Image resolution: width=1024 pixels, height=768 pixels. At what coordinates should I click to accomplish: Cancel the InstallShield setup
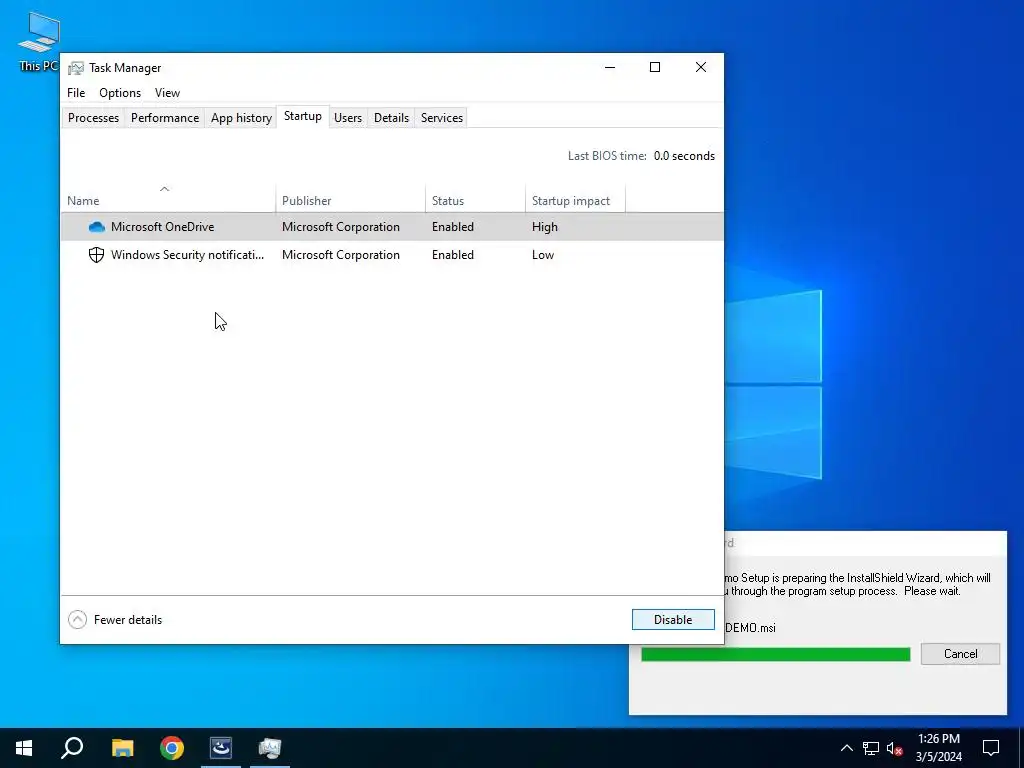[960, 654]
